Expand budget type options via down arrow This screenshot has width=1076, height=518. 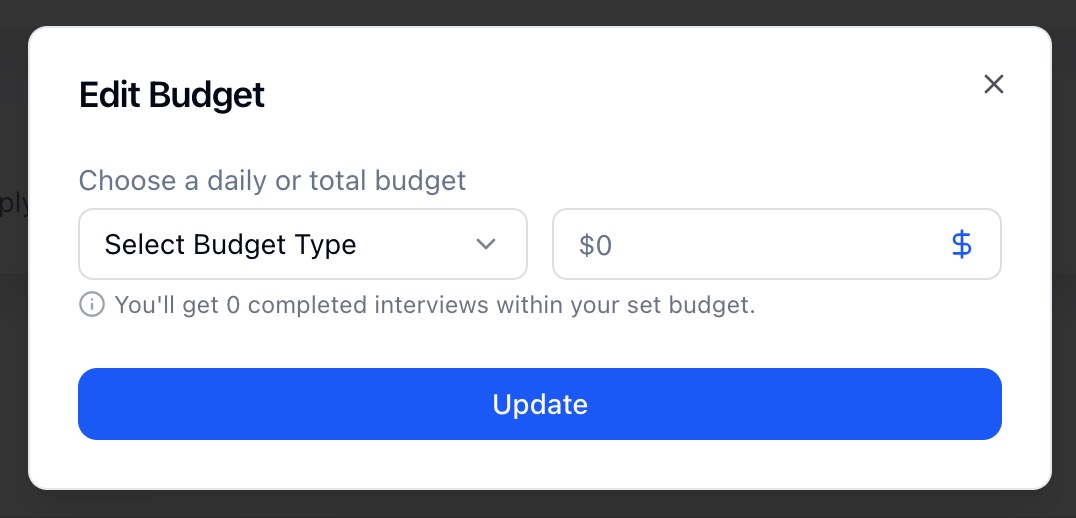pos(486,244)
